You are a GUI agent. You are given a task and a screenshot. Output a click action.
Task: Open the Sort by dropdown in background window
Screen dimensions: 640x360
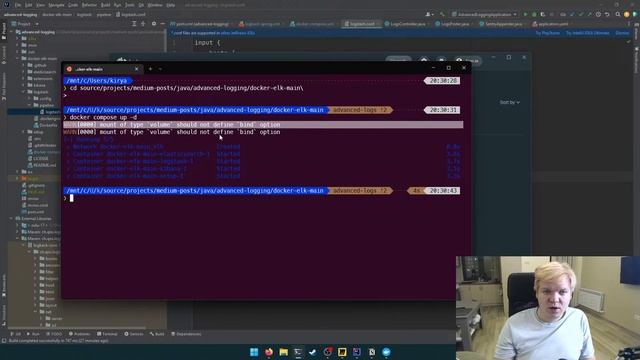coord(510,102)
